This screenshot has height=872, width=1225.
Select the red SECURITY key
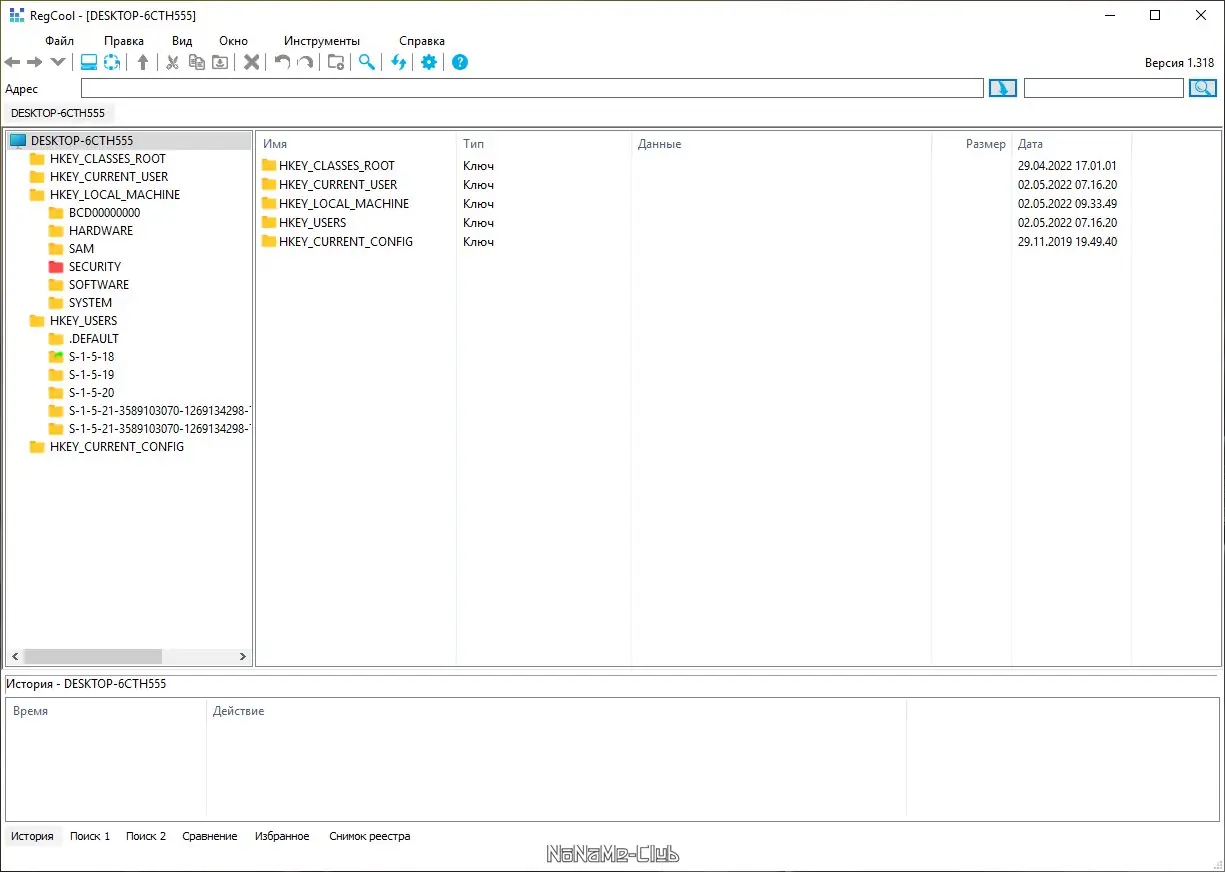tap(94, 267)
